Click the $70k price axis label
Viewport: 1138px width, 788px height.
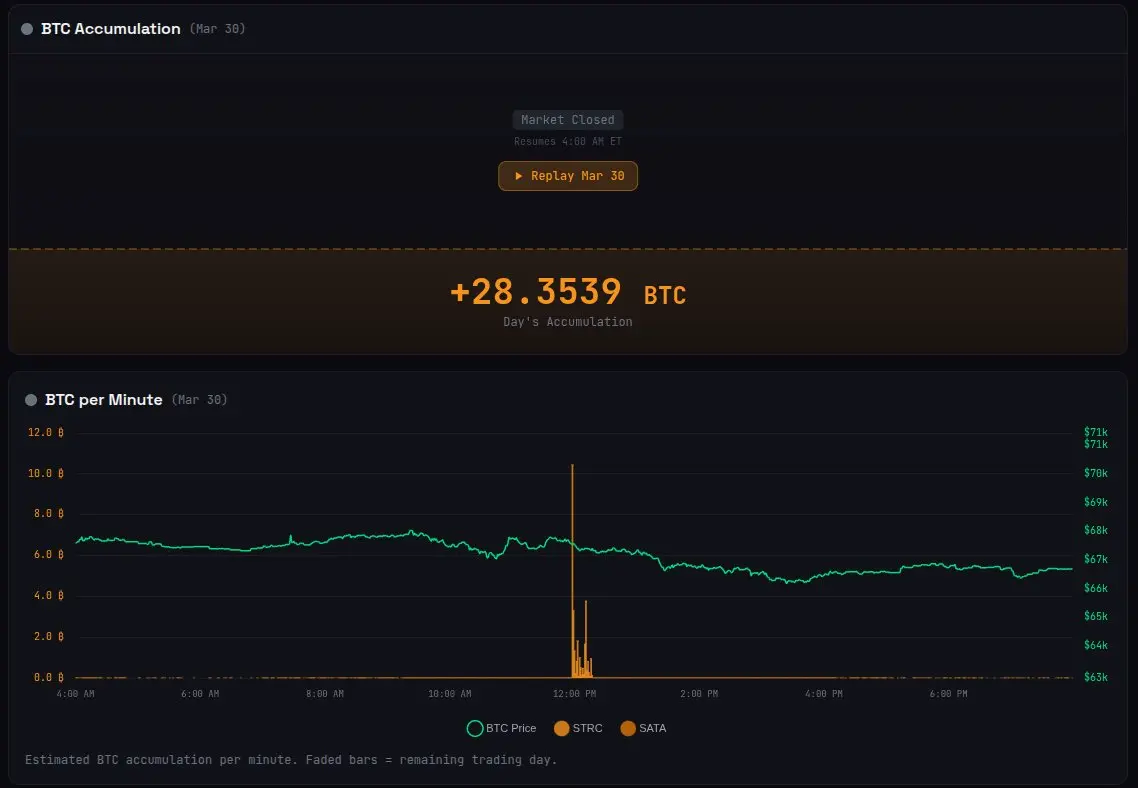(x=1096, y=473)
